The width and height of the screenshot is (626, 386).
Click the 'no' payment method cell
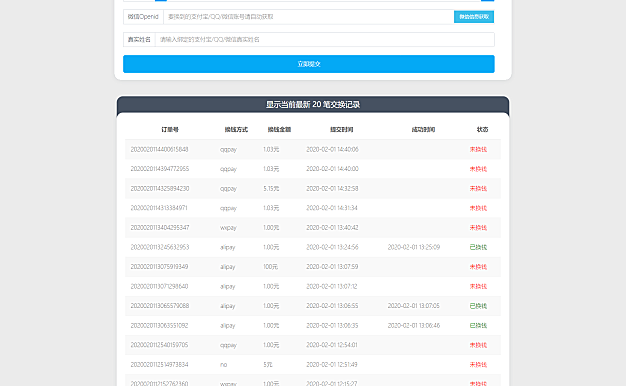(x=224, y=364)
